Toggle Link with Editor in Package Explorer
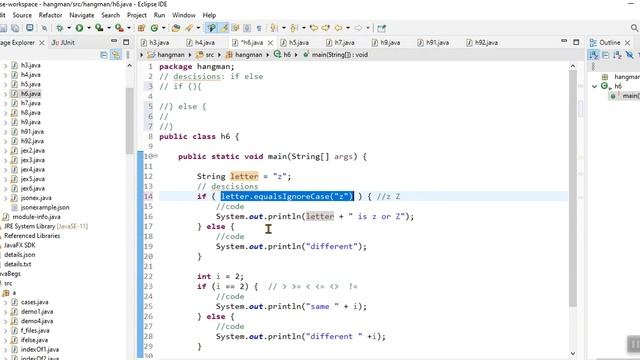640x360 pixels. tap(116, 55)
